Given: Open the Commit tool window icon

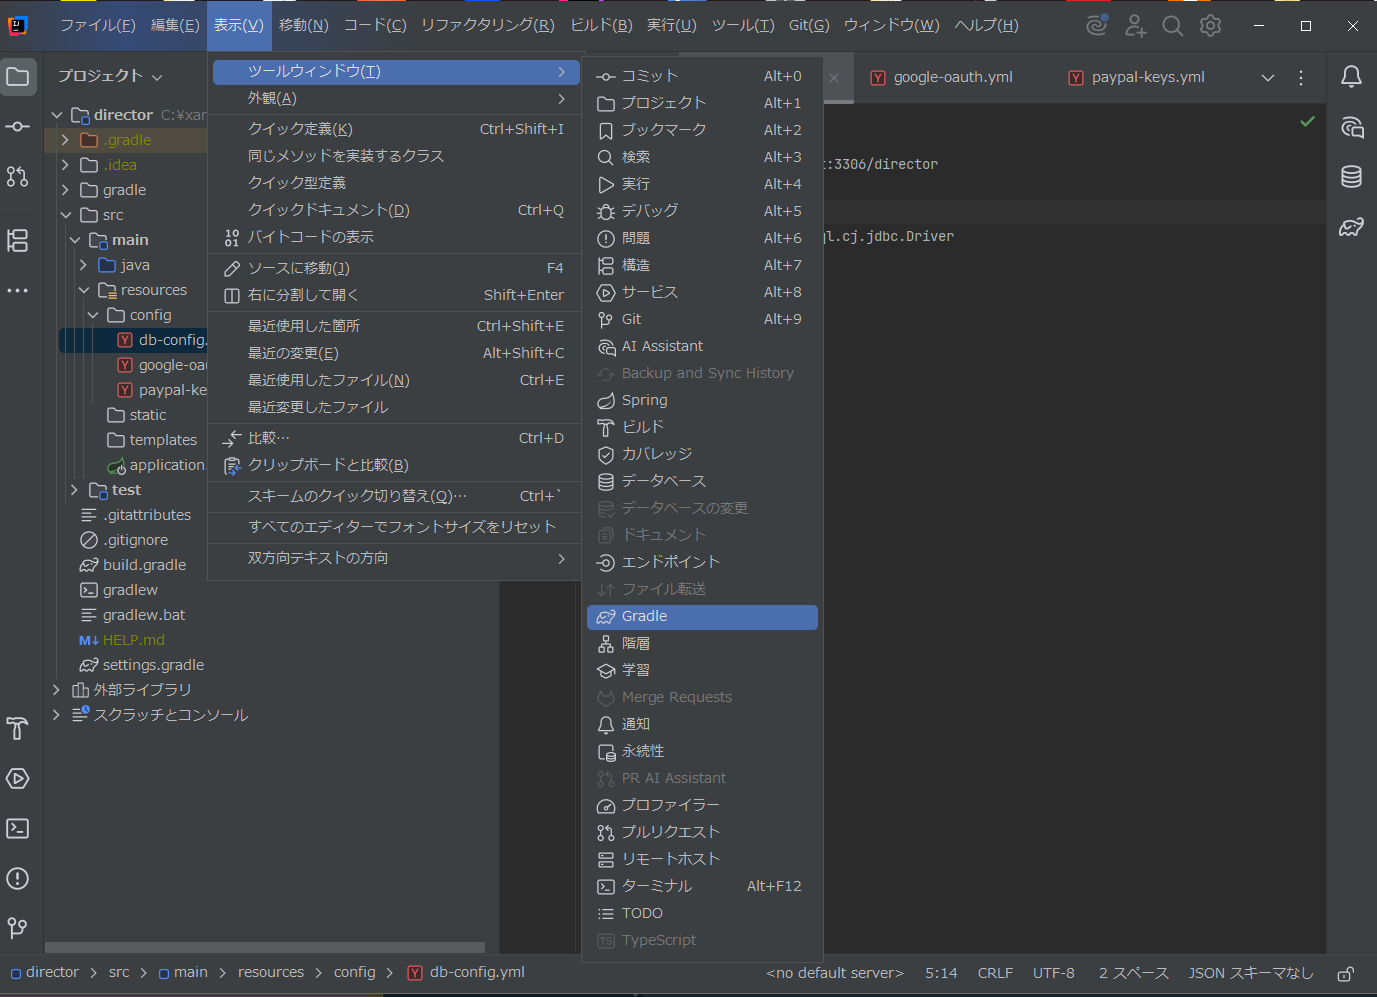Looking at the screenshot, I should point(18,127).
